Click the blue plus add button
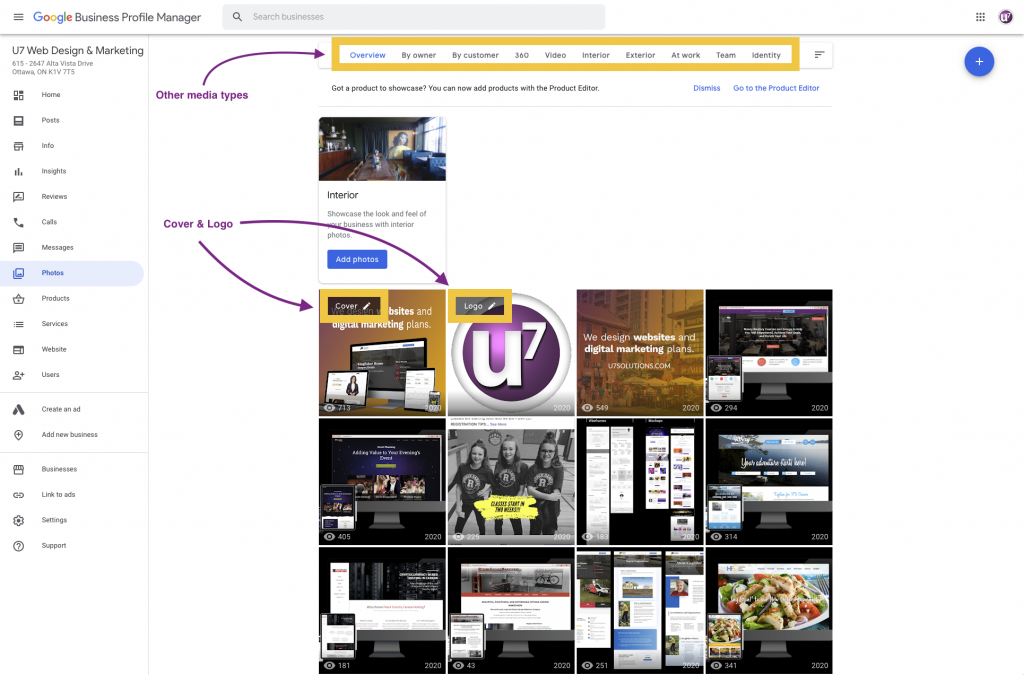Image resolution: width=1024 pixels, height=675 pixels. click(979, 61)
